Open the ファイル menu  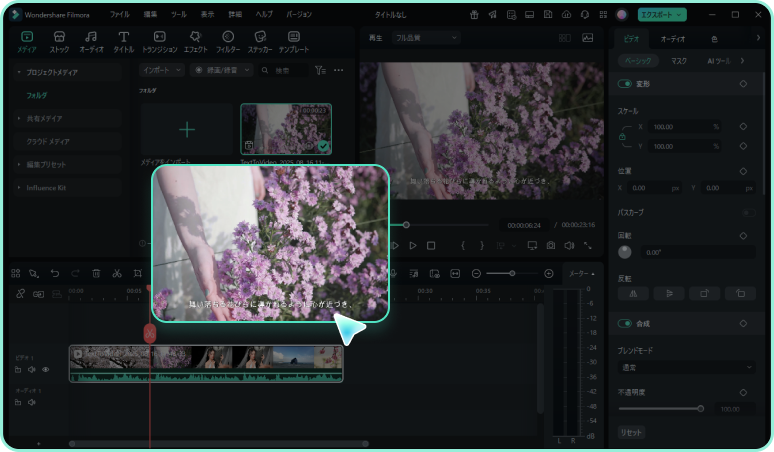coord(119,14)
